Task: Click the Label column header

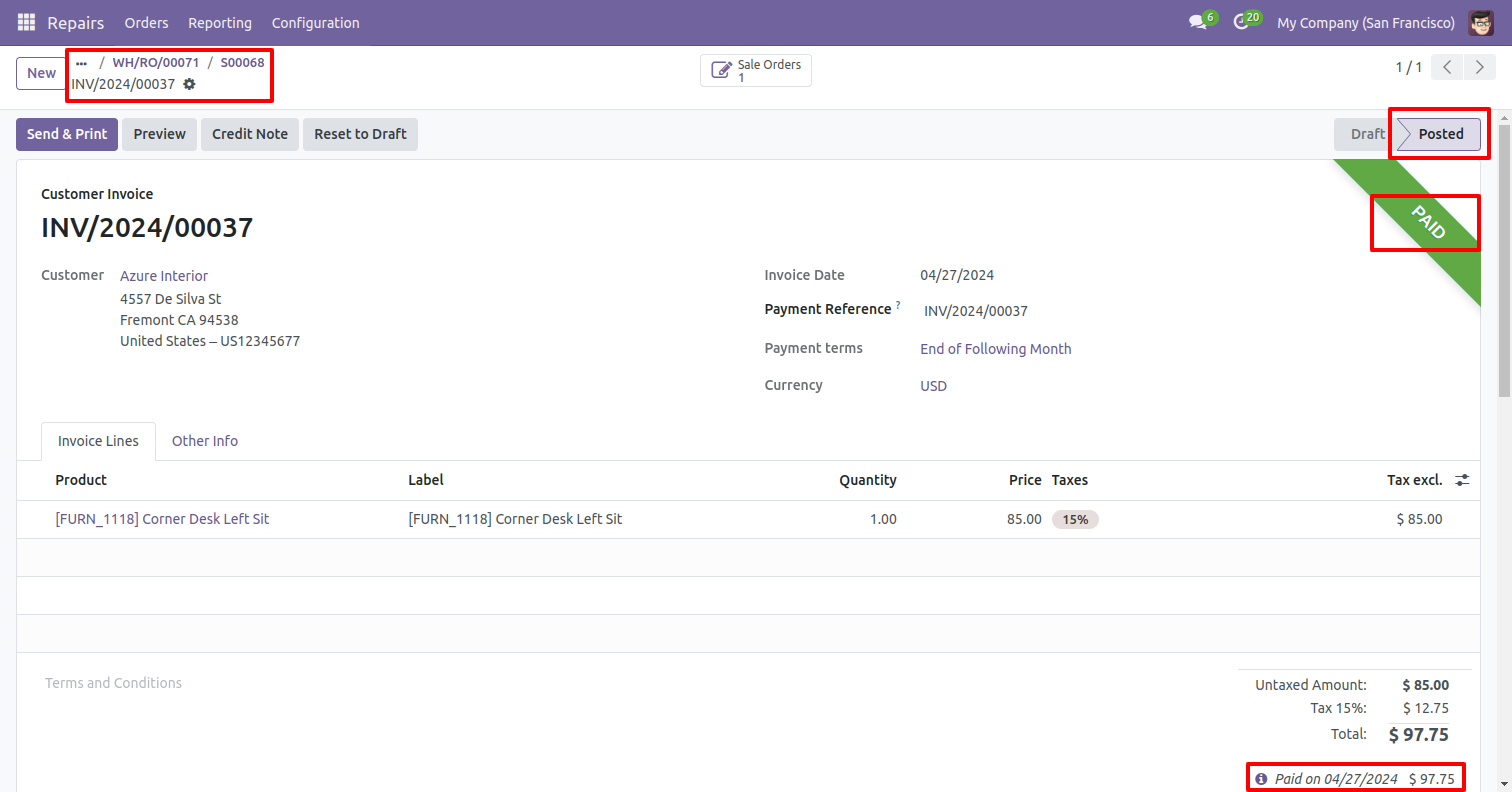Action: tap(426, 480)
